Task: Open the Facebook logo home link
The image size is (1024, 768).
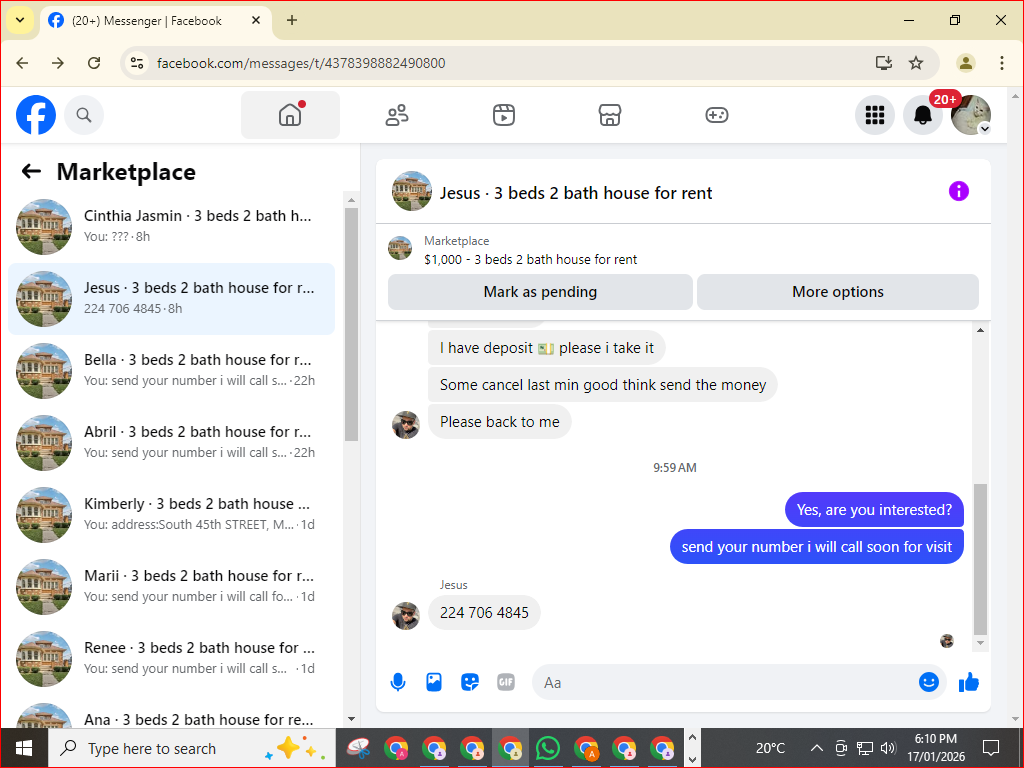Action: tap(36, 115)
